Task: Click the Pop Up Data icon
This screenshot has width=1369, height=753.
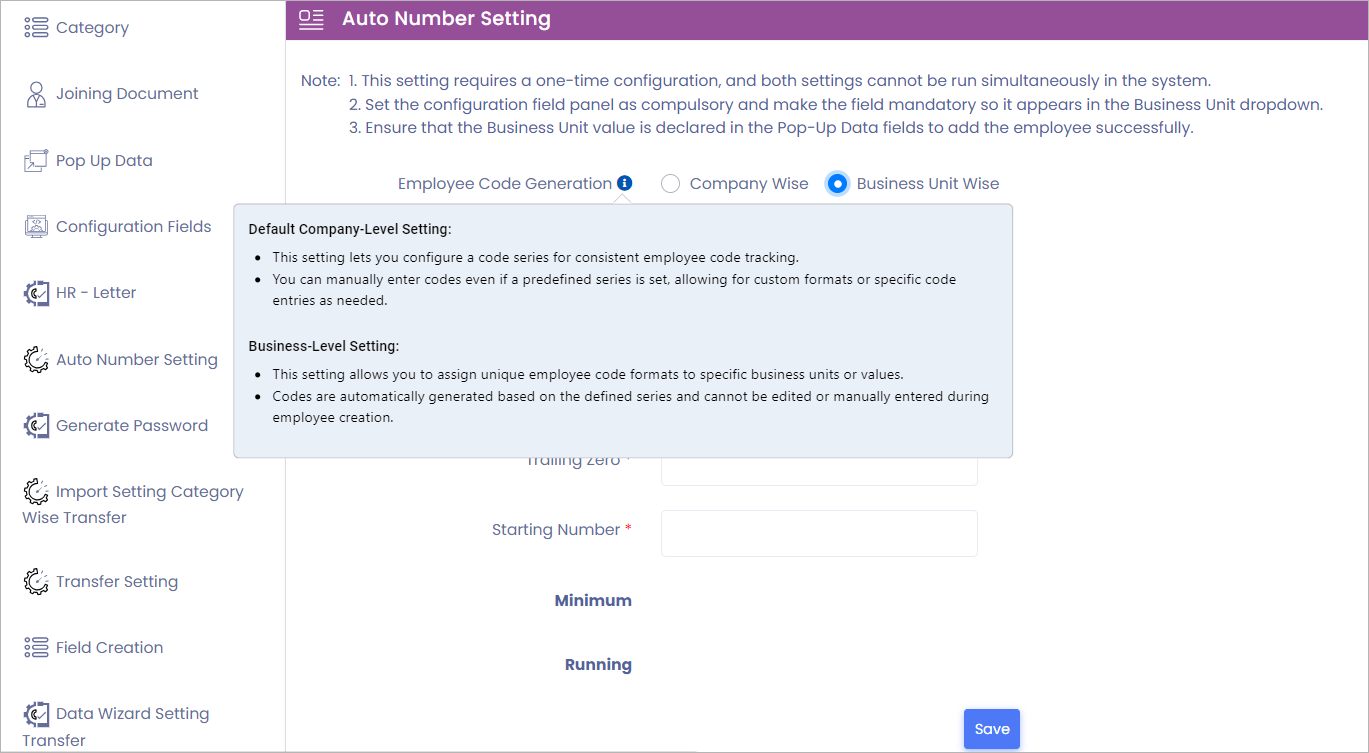Action: point(36,161)
